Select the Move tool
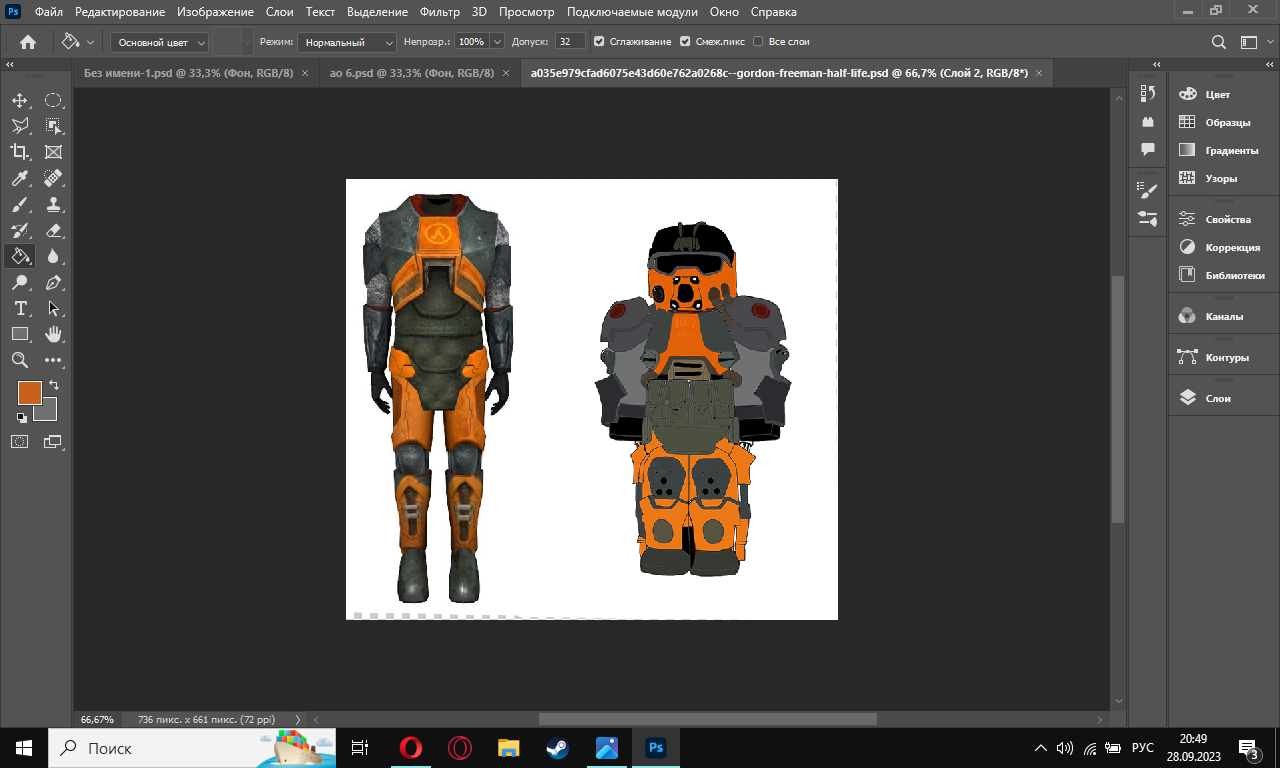Image resolution: width=1280 pixels, height=768 pixels. (20, 100)
